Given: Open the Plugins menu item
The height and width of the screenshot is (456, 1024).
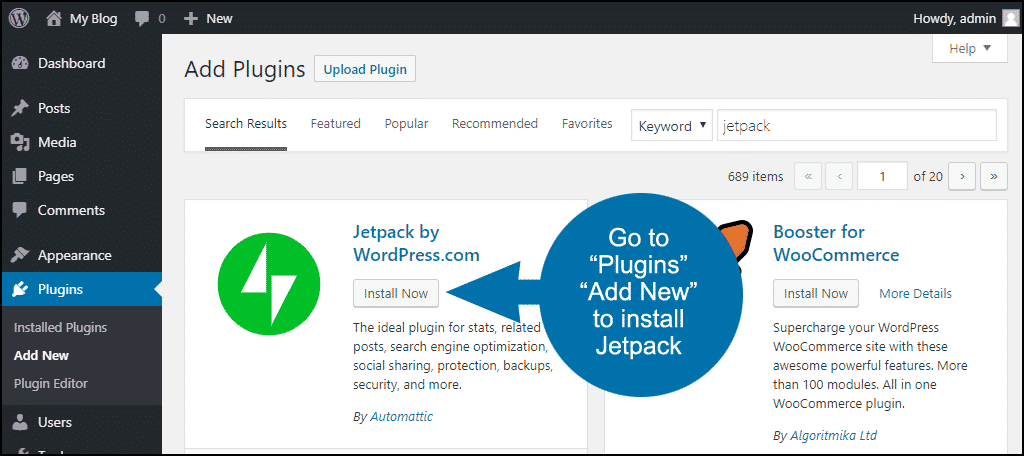Looking at the screenshot, I should click(x=81, y=289).
